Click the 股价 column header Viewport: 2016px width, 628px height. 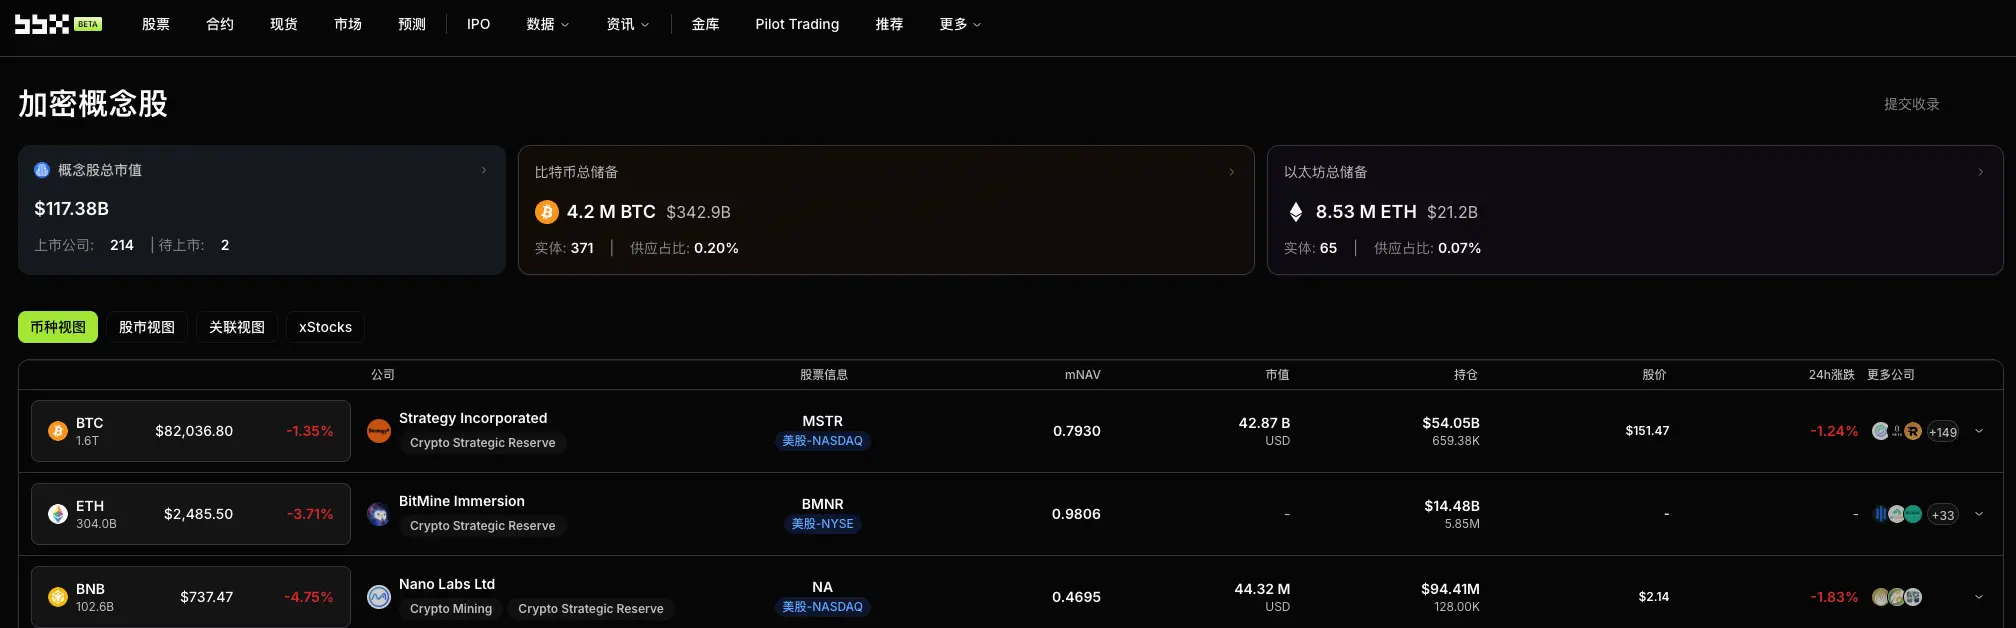pyautogui.click(x=1655, y=375)
